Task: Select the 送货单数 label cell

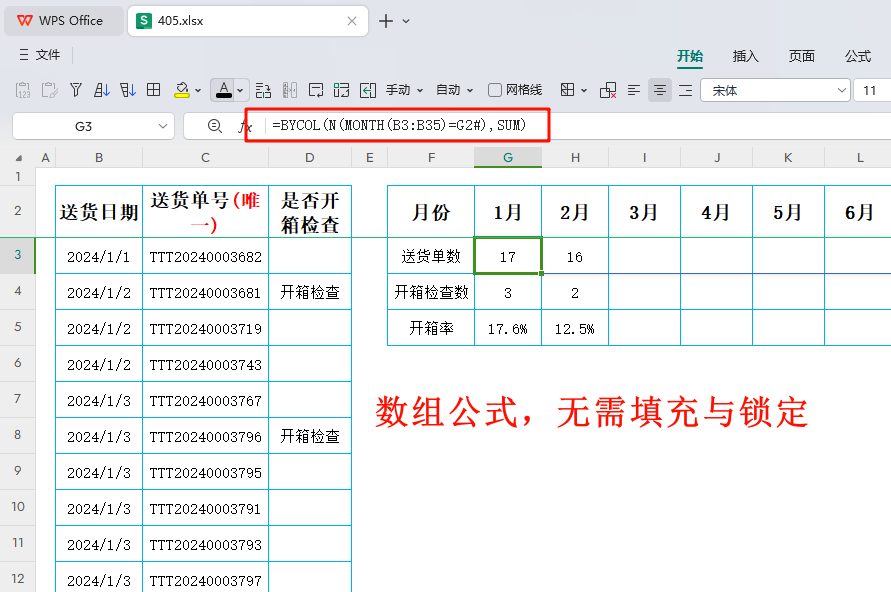Action: [431, 256]
